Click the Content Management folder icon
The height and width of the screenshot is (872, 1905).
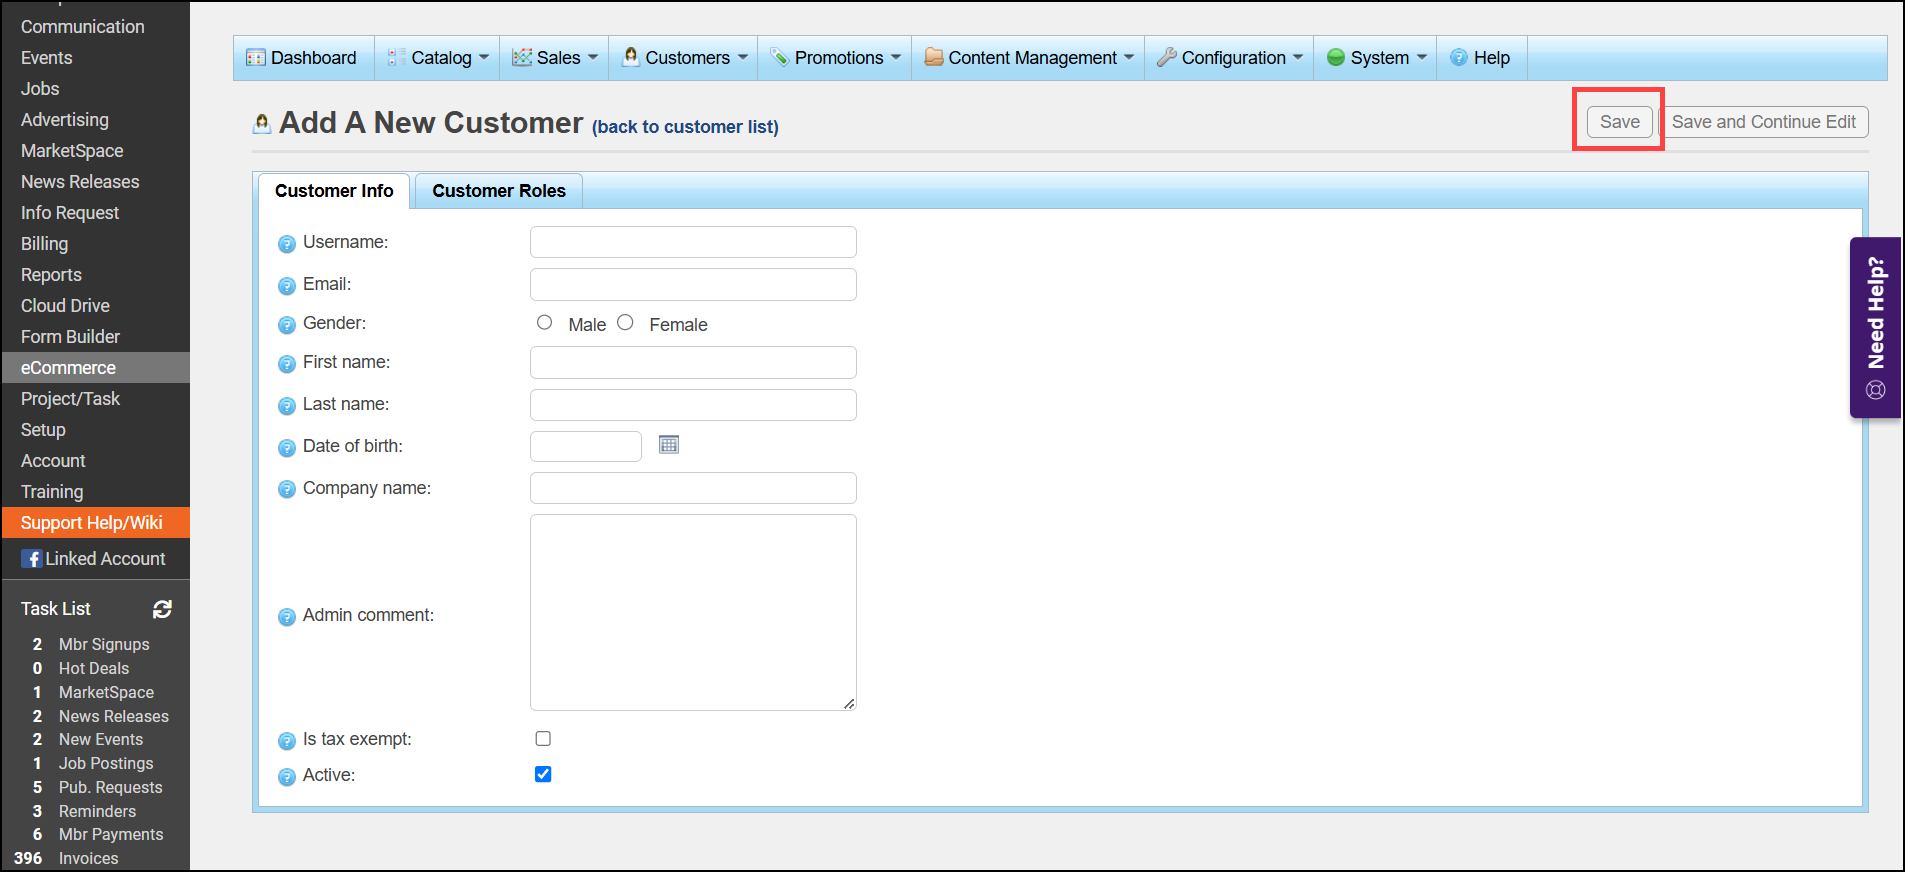click(934, 57)
